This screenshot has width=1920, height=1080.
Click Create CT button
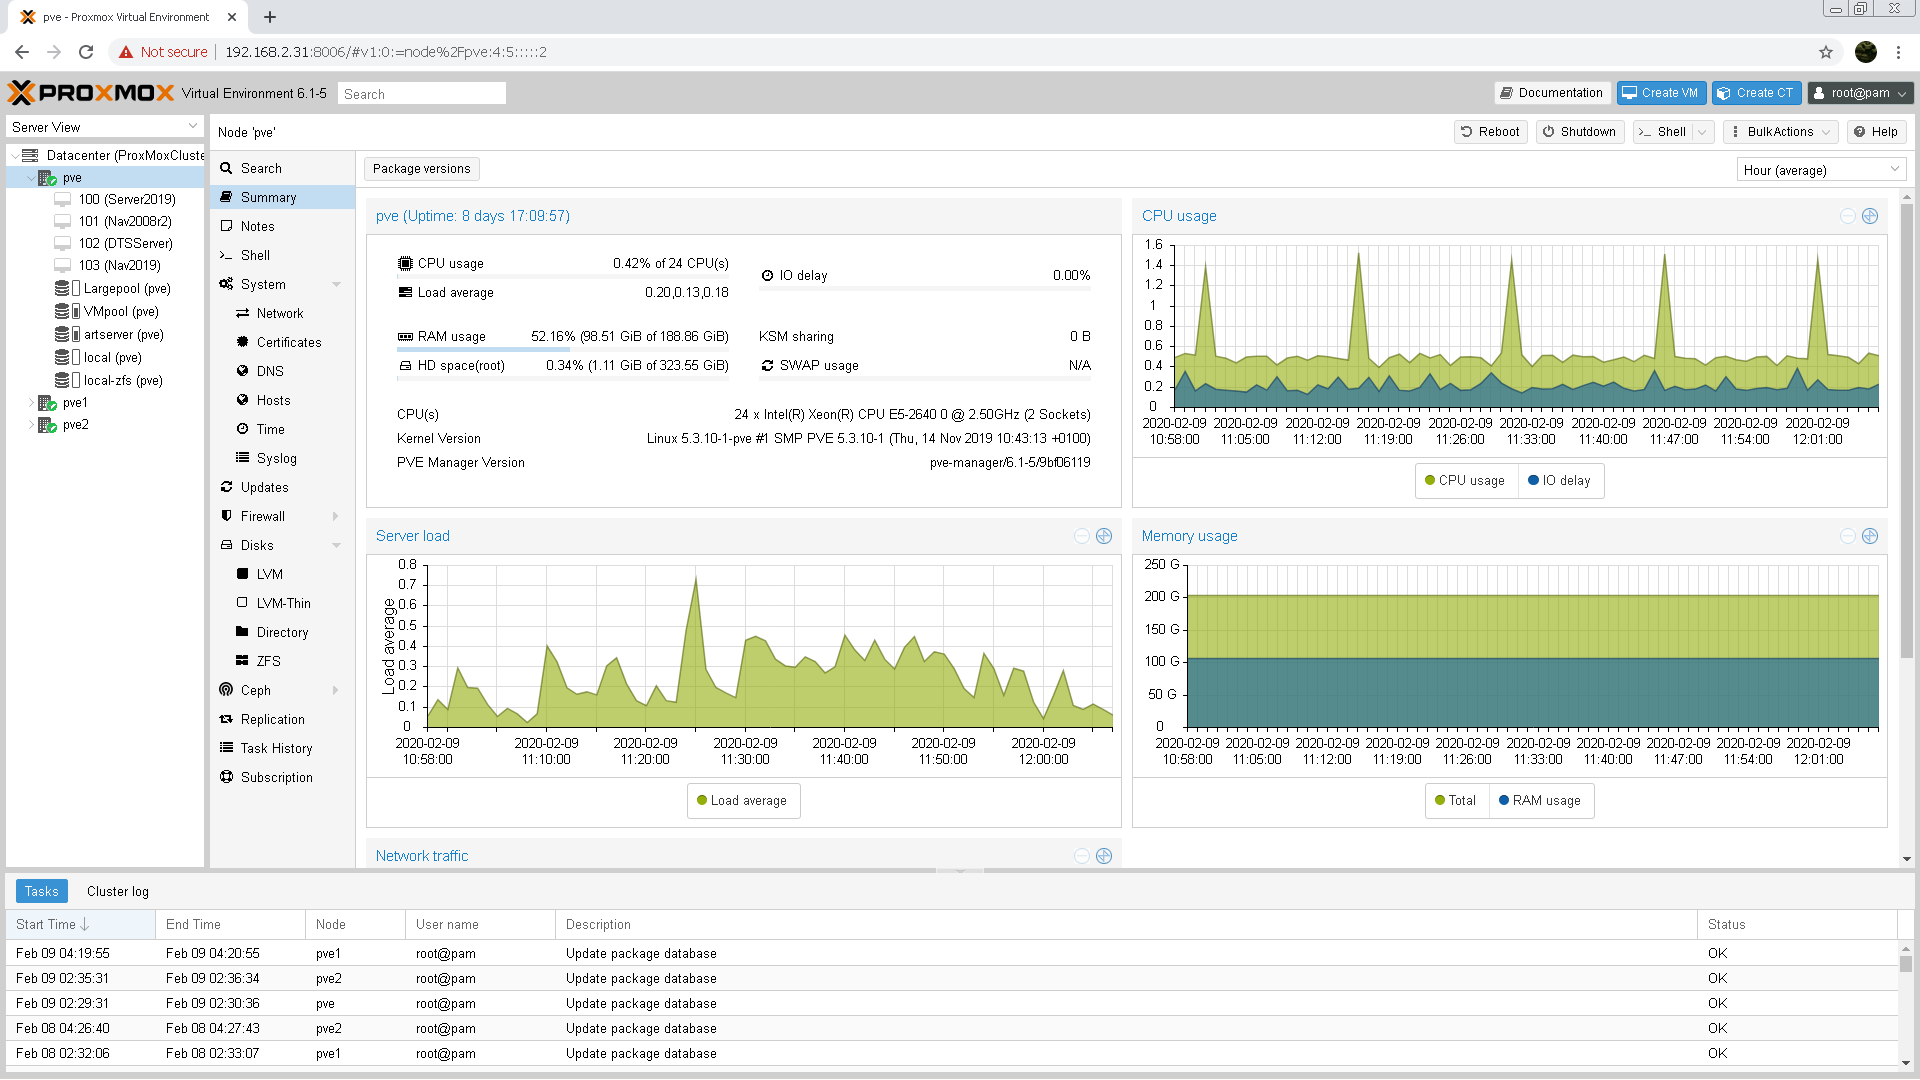1756,93
